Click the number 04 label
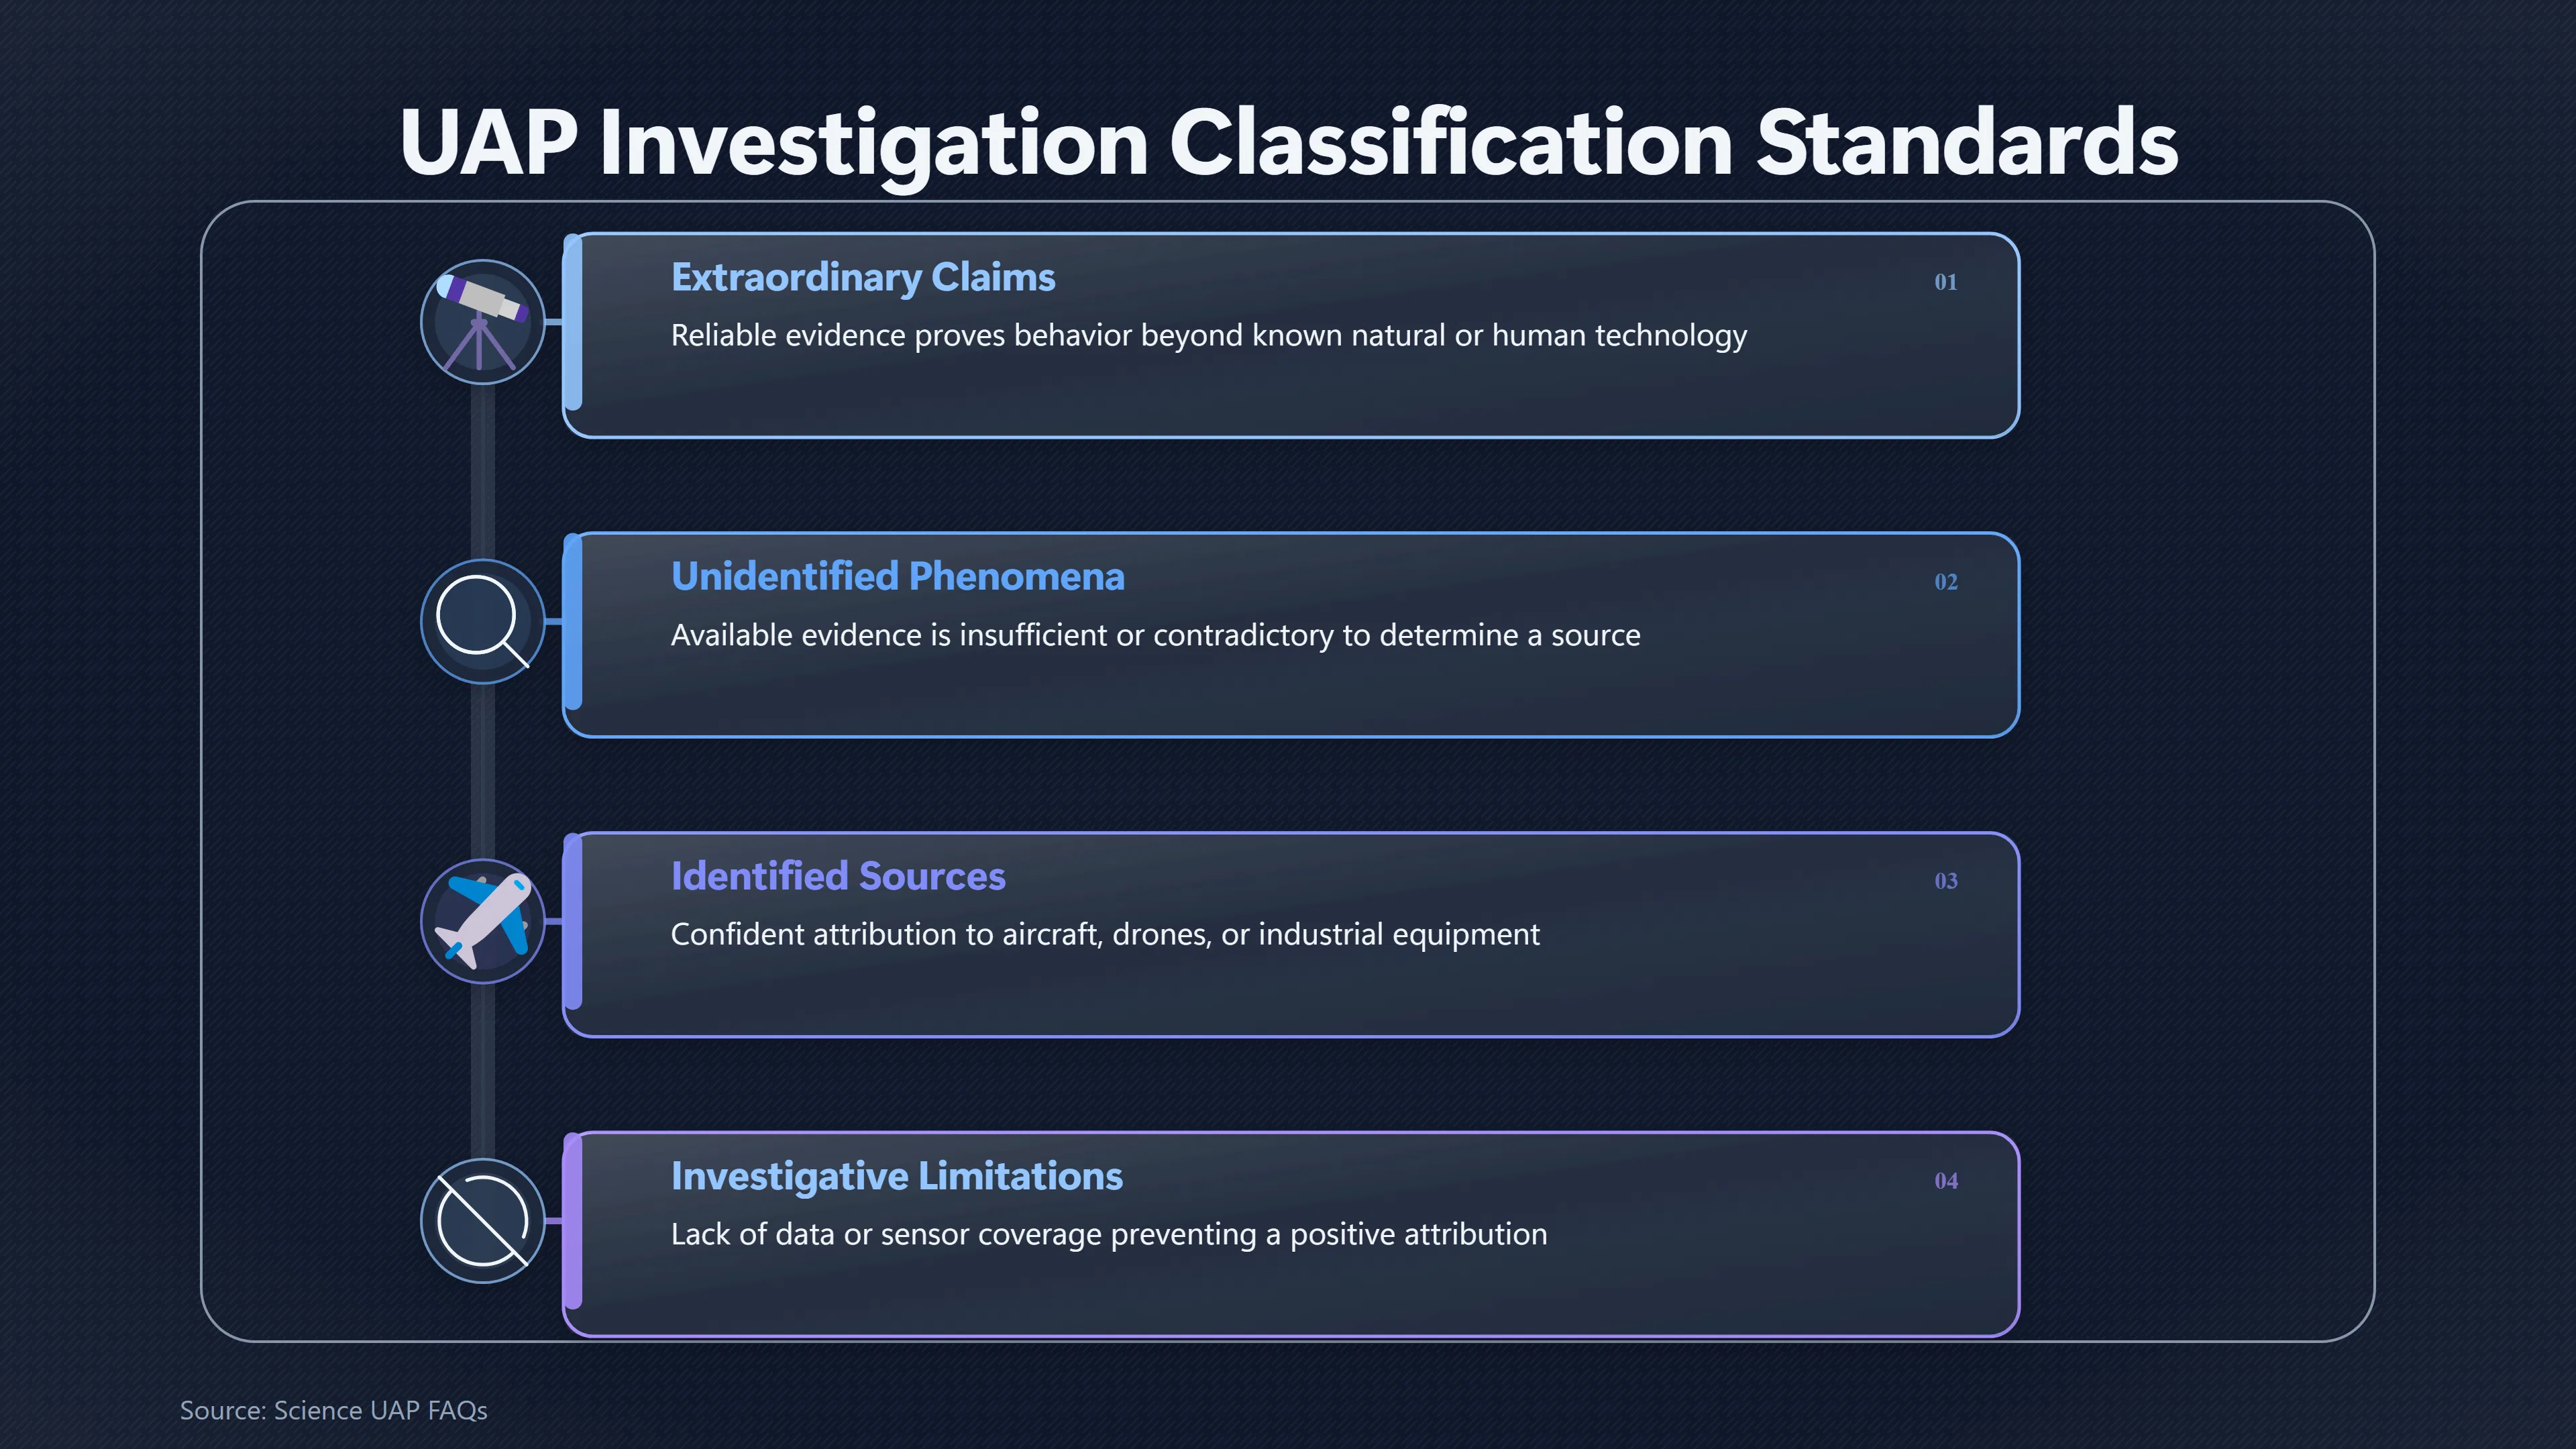The image size is (2576, 1449). click(x=1945, y=1181)
